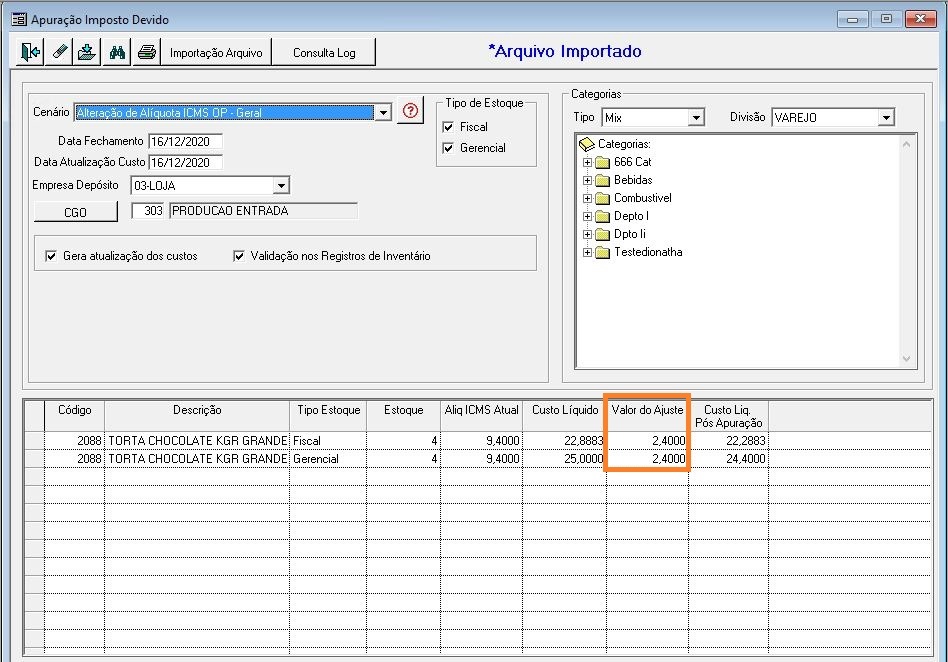The height and width of the screenshot is (662, 948).
Task: Click the binoculars search icon
Action: pos(117,52)
